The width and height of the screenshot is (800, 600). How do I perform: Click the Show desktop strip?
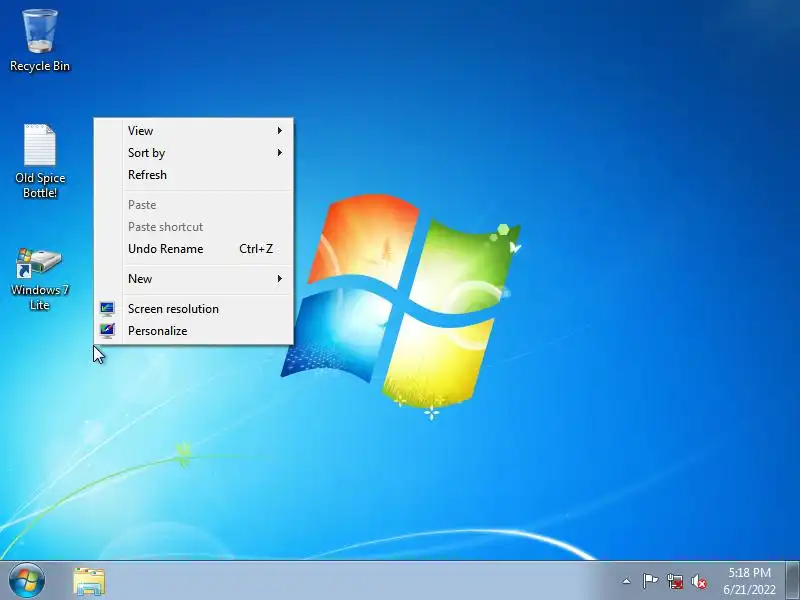point(792,581)
